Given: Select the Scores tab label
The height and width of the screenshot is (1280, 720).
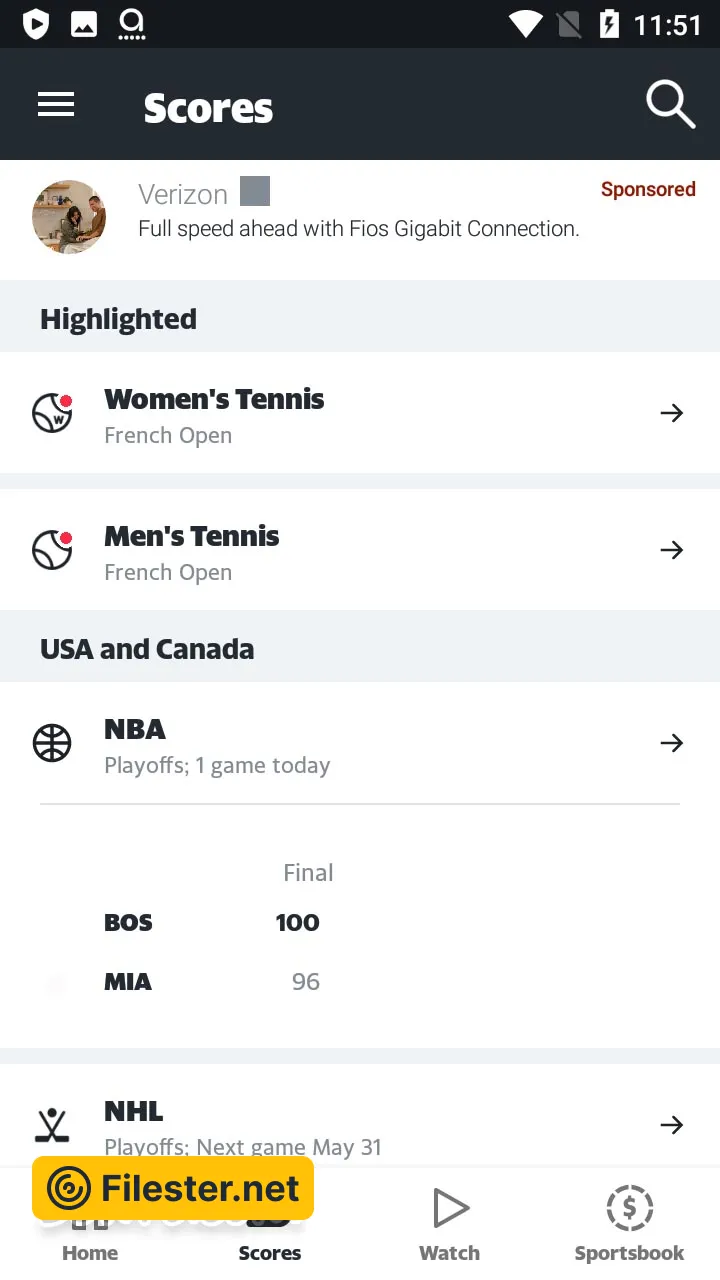Looking at the screenshot, I should coord(270,1253).
